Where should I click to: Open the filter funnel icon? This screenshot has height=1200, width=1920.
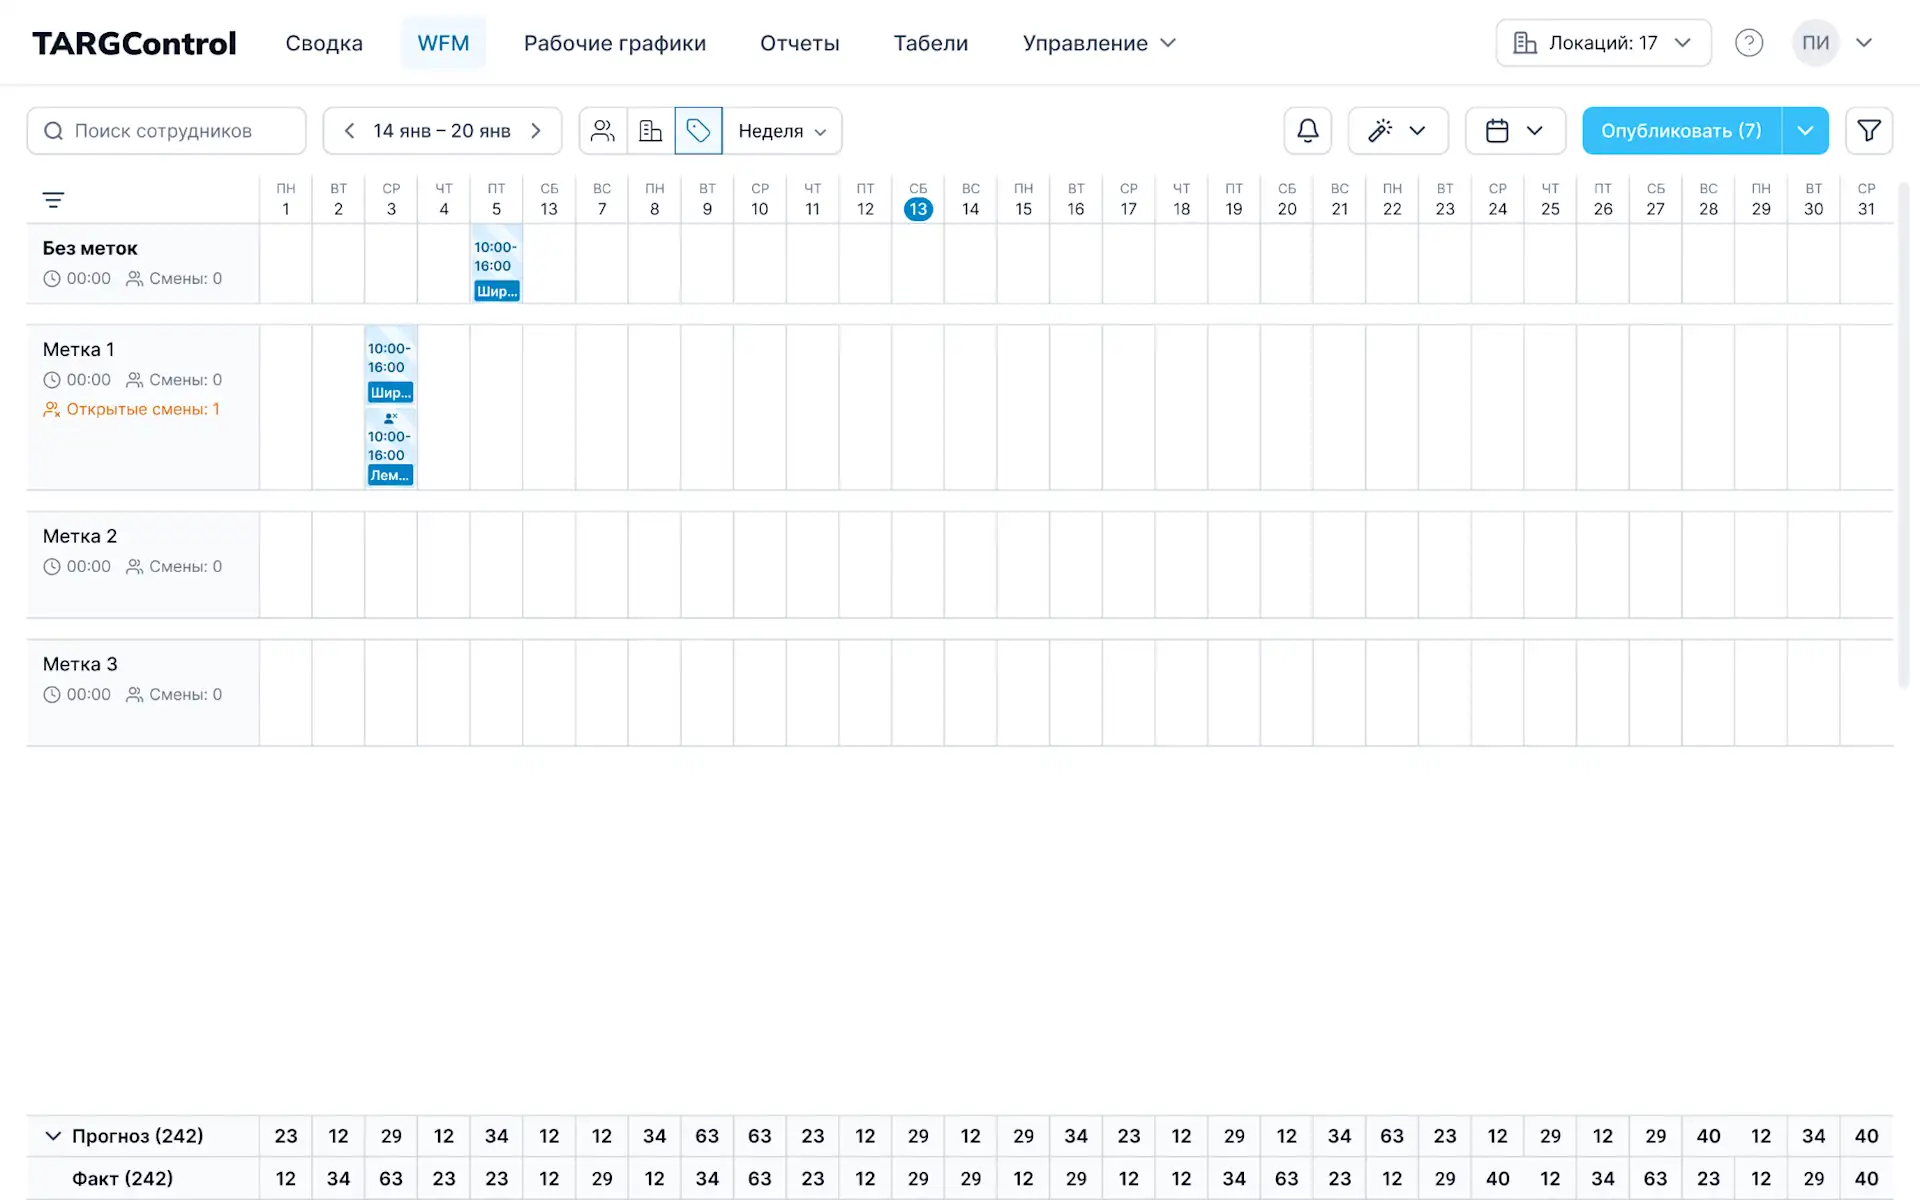pos(1868,131)
